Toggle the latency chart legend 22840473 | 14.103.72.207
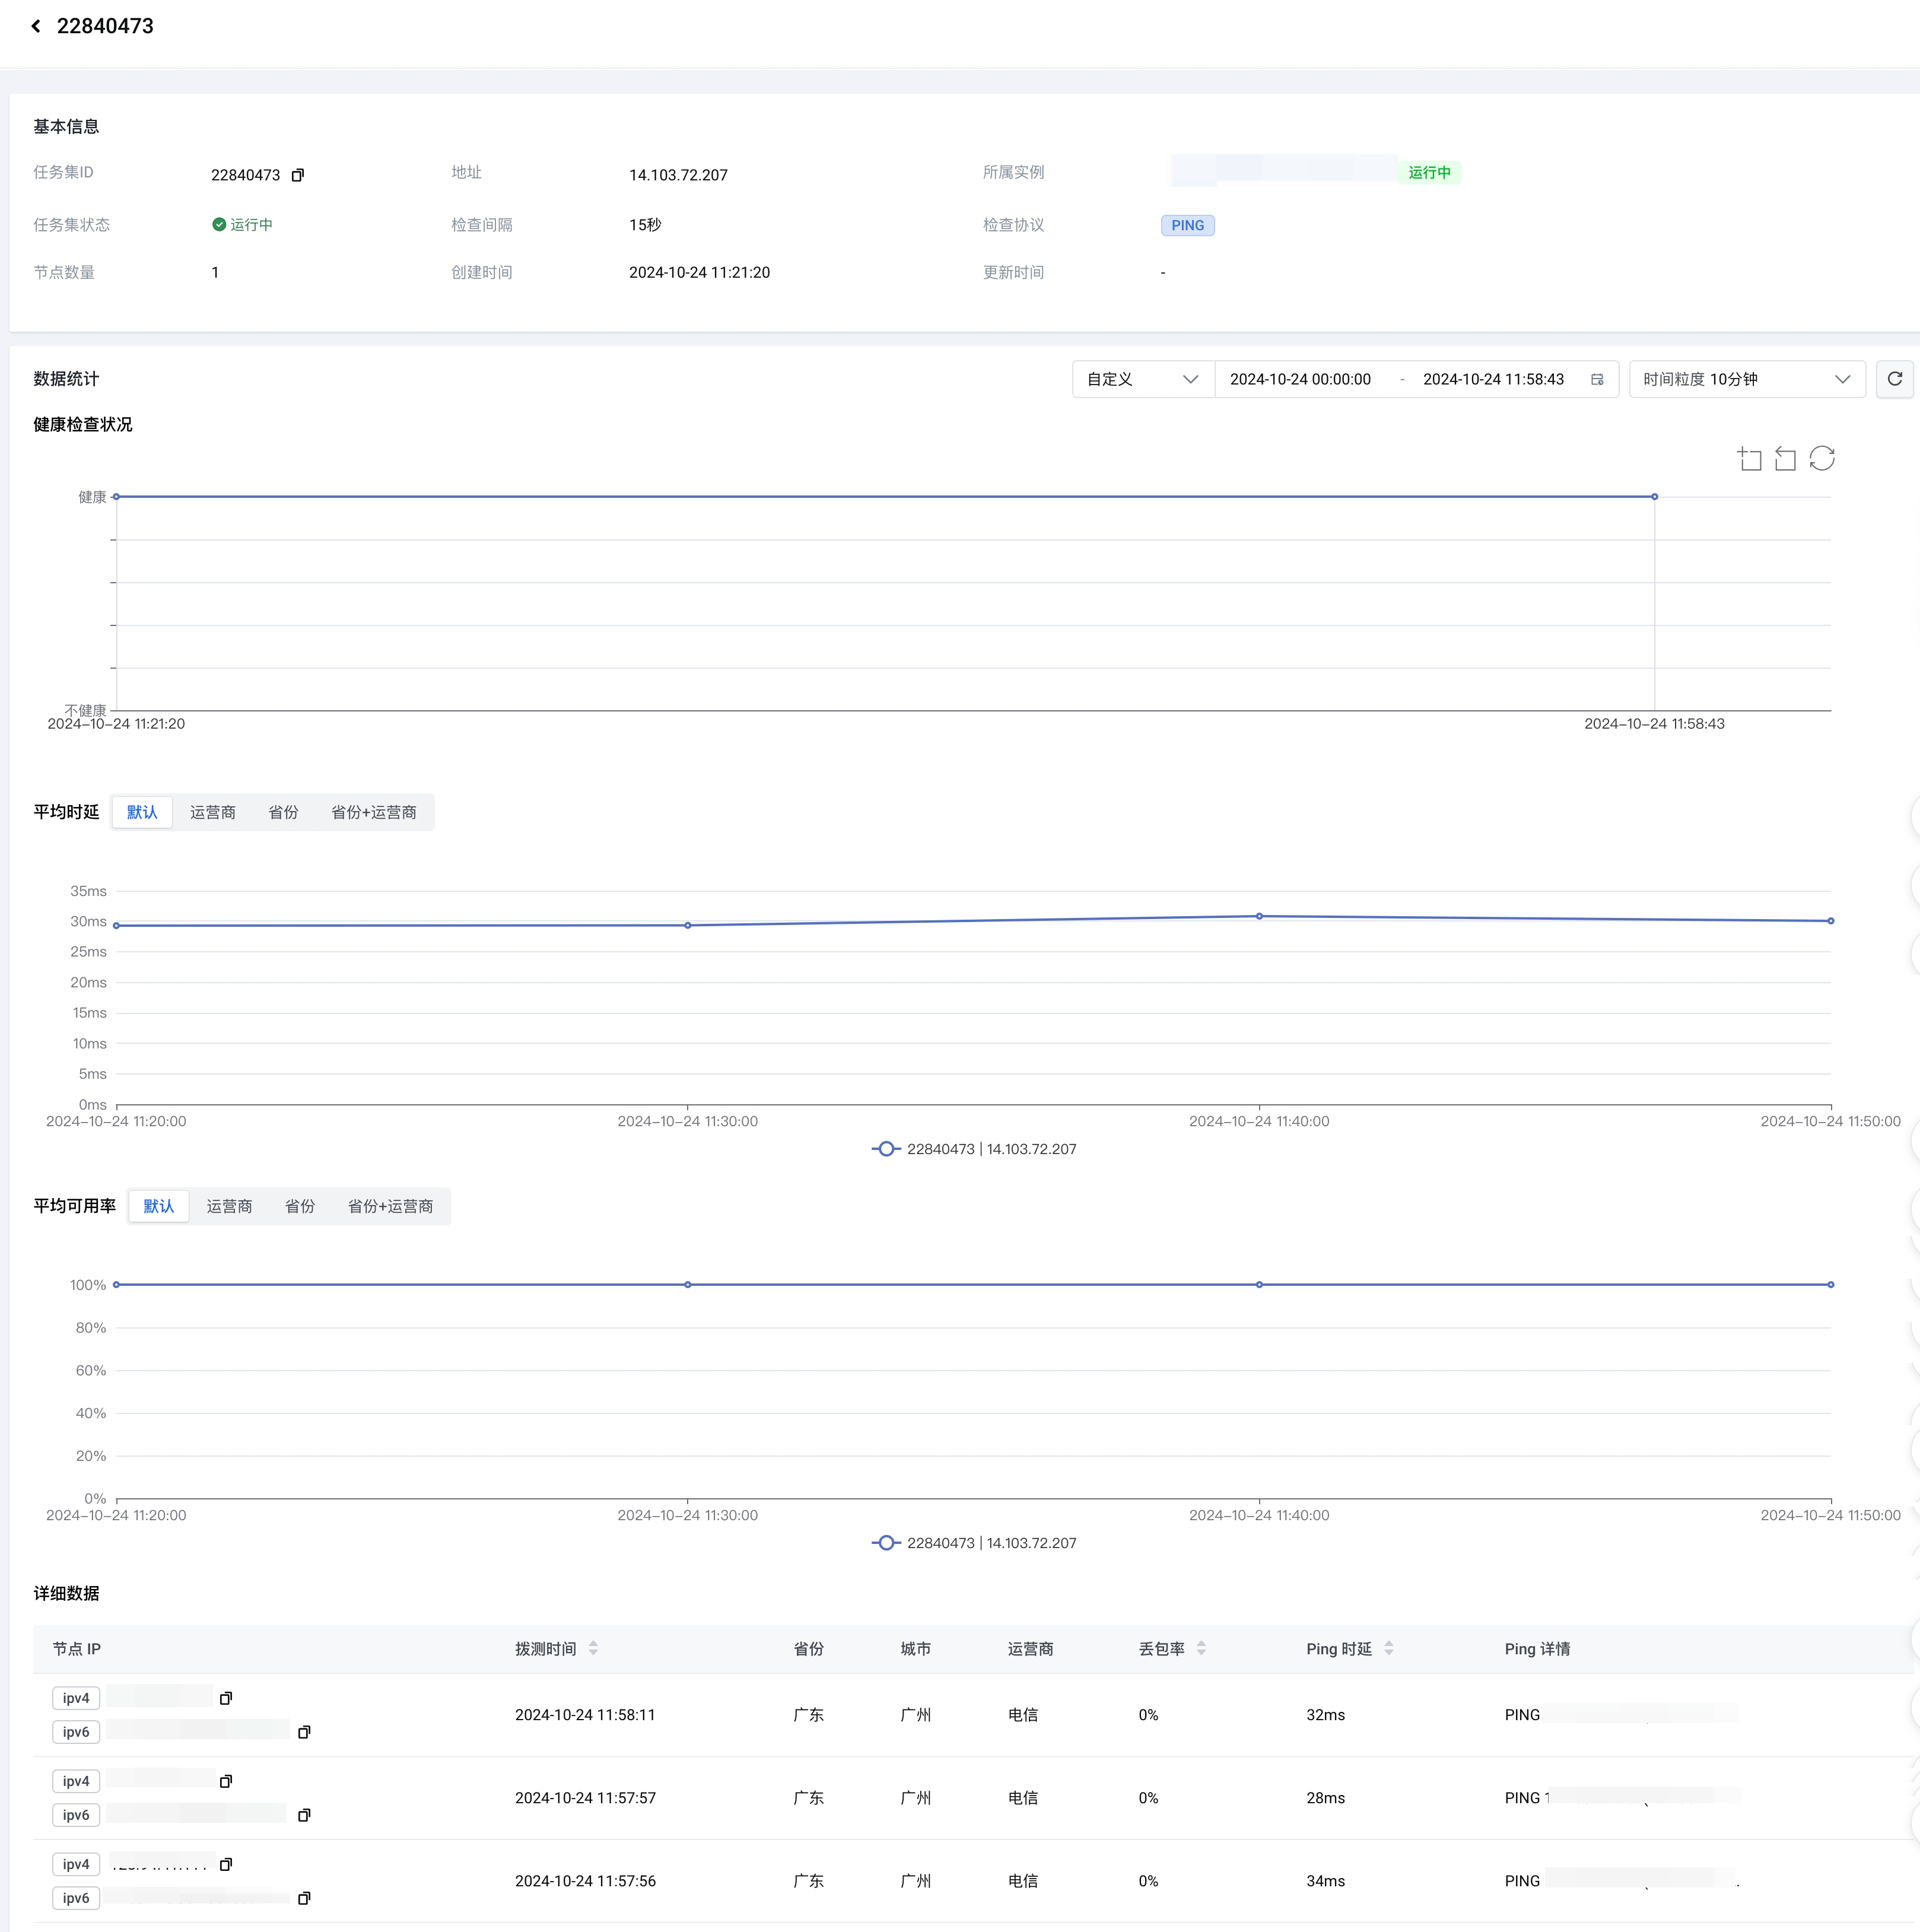 pos(974,1149)
